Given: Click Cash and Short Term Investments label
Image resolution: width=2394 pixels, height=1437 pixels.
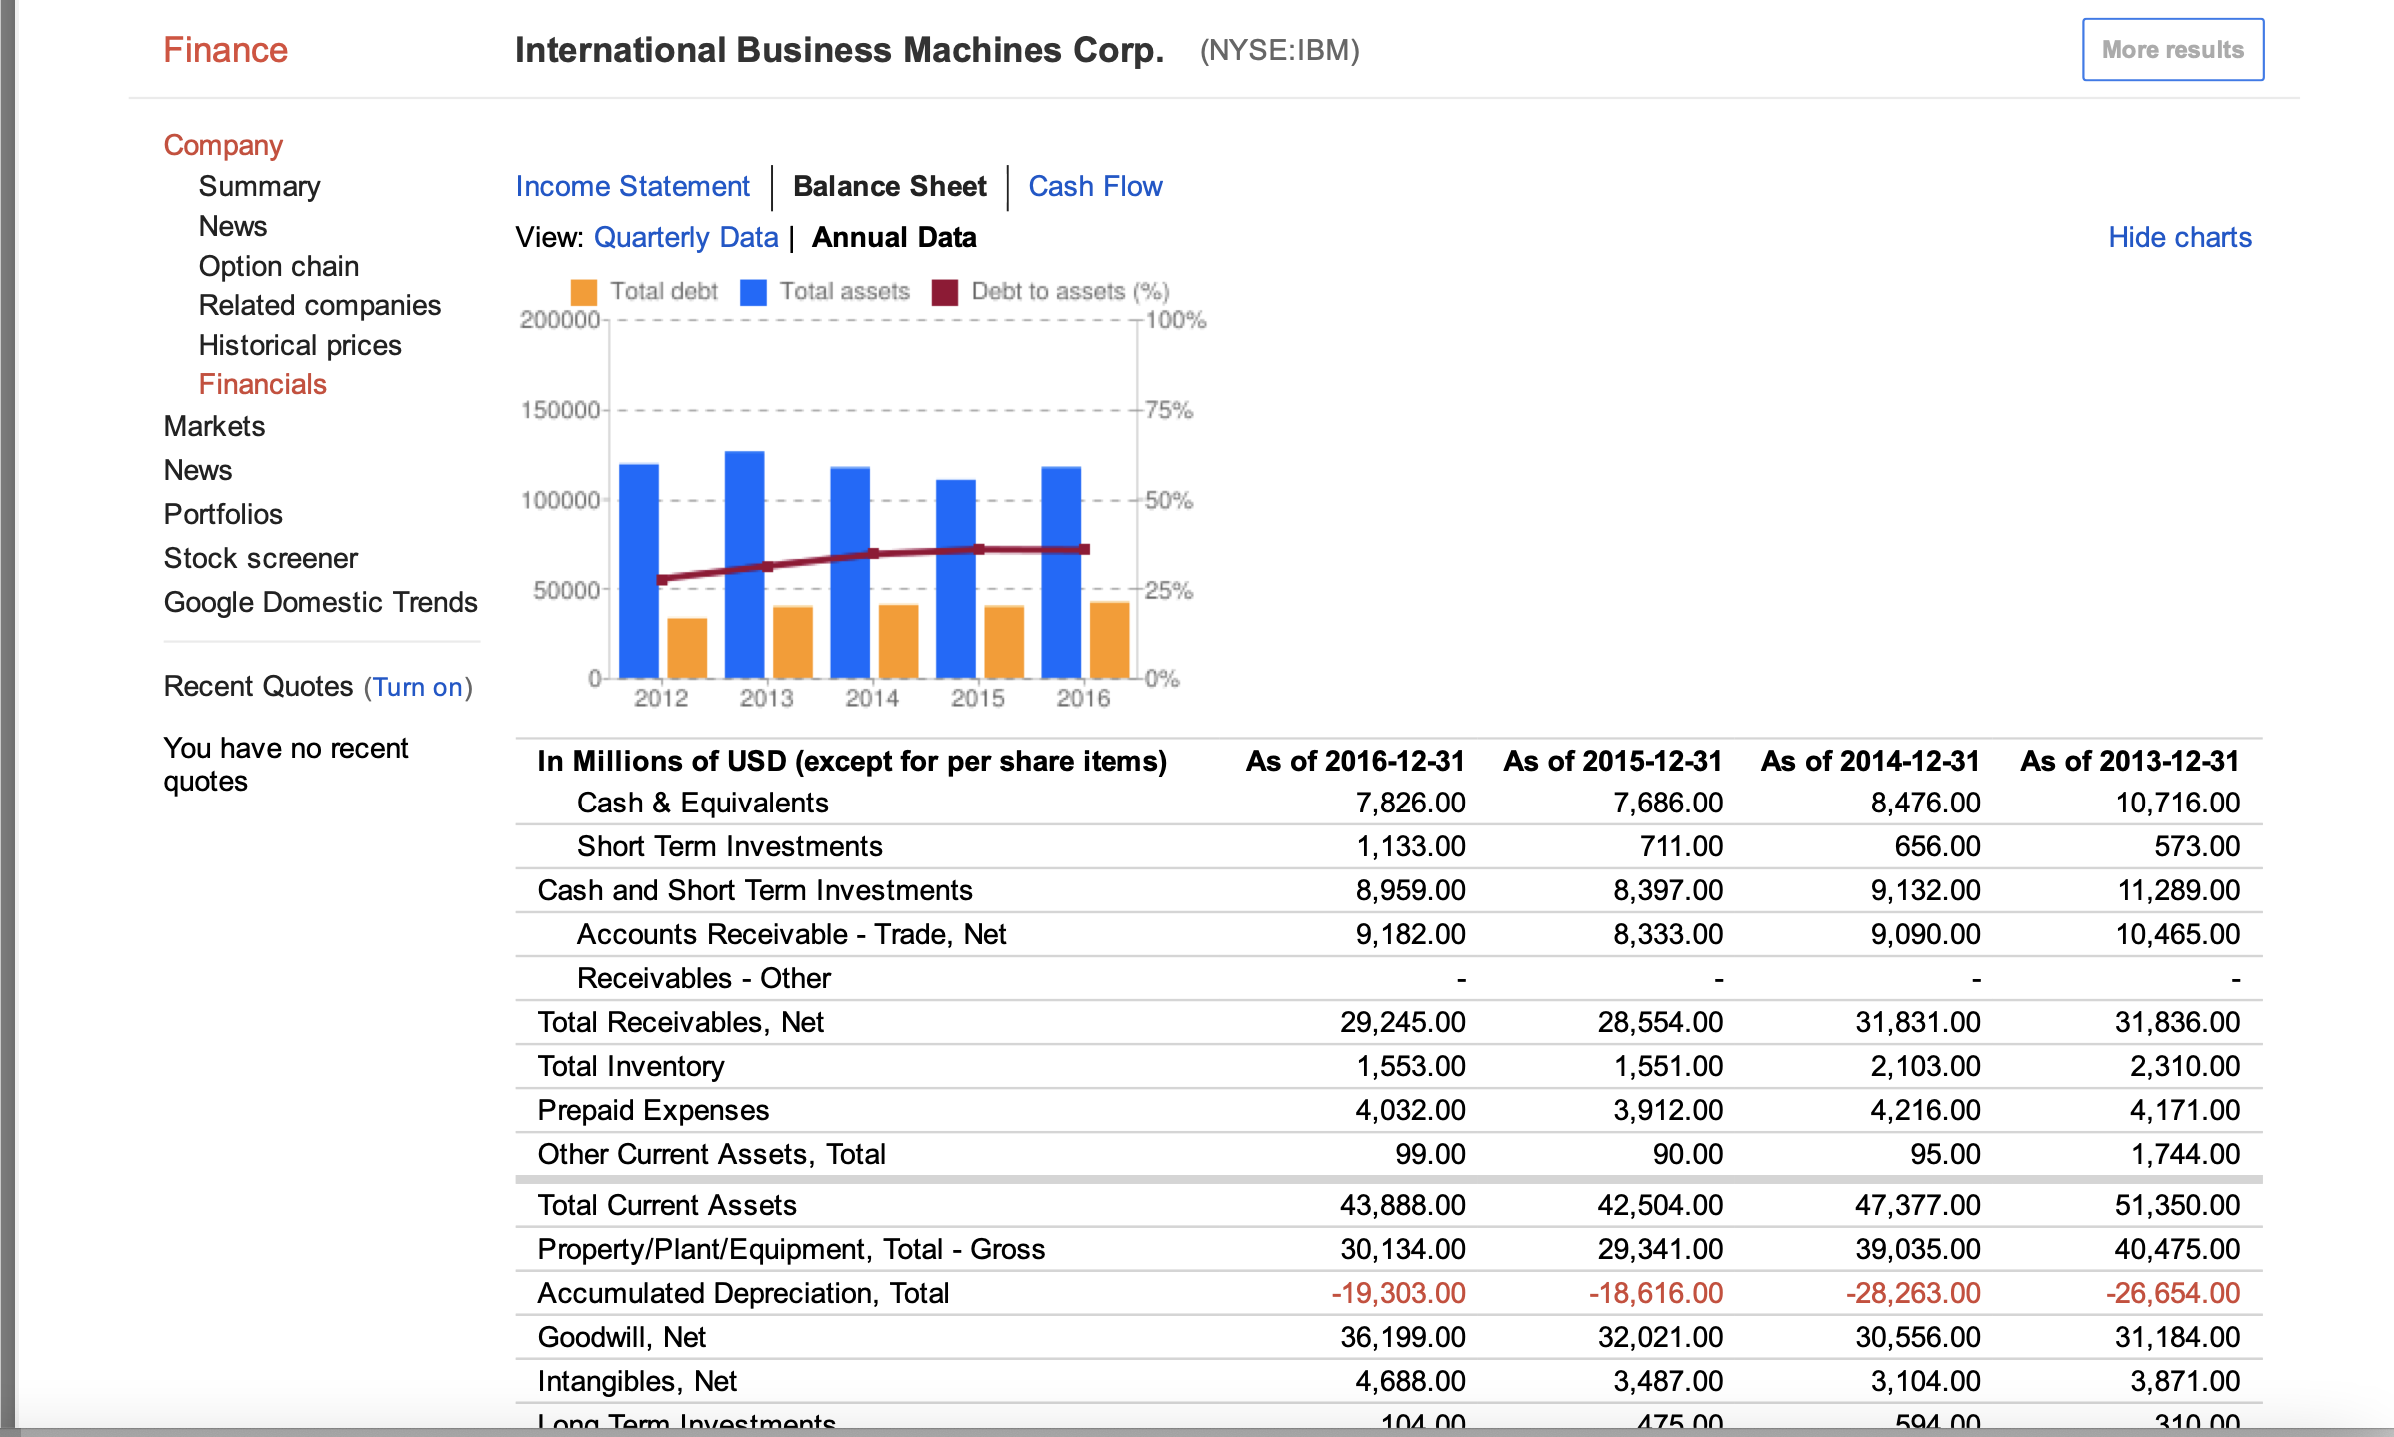Looking at the screenshot, I should coord(754,890).
